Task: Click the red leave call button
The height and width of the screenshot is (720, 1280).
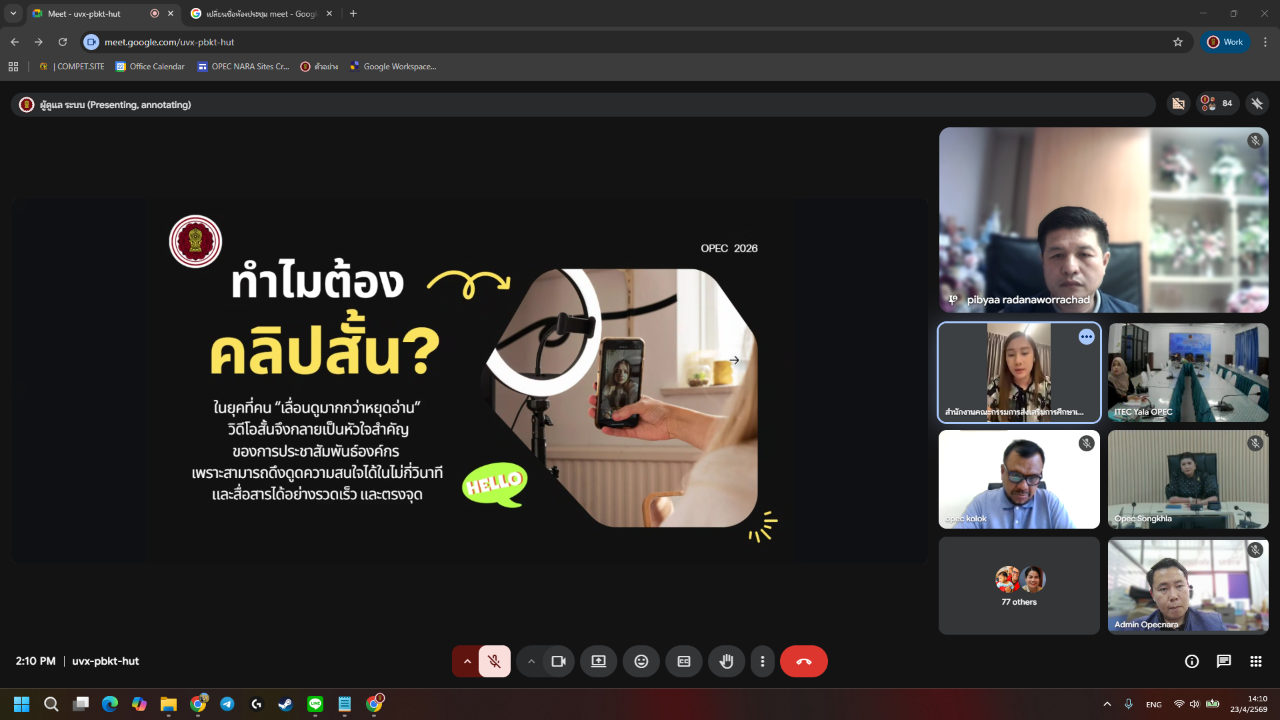Action: 803,661
